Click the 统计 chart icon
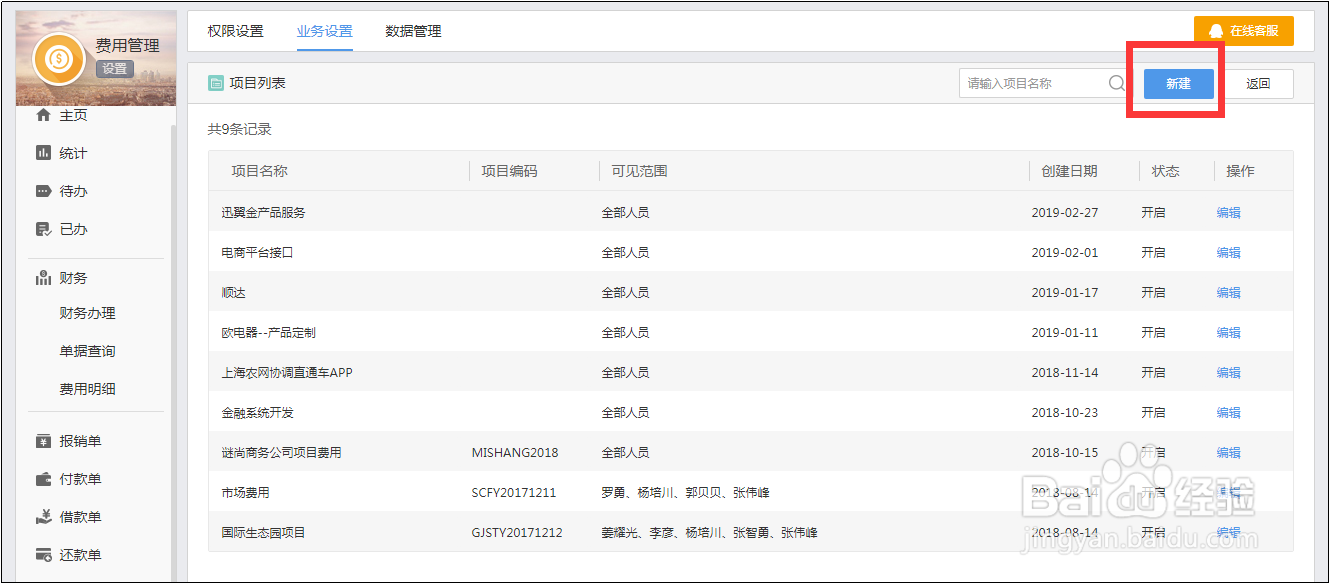 pyautogui.click(x=43, y=153)
